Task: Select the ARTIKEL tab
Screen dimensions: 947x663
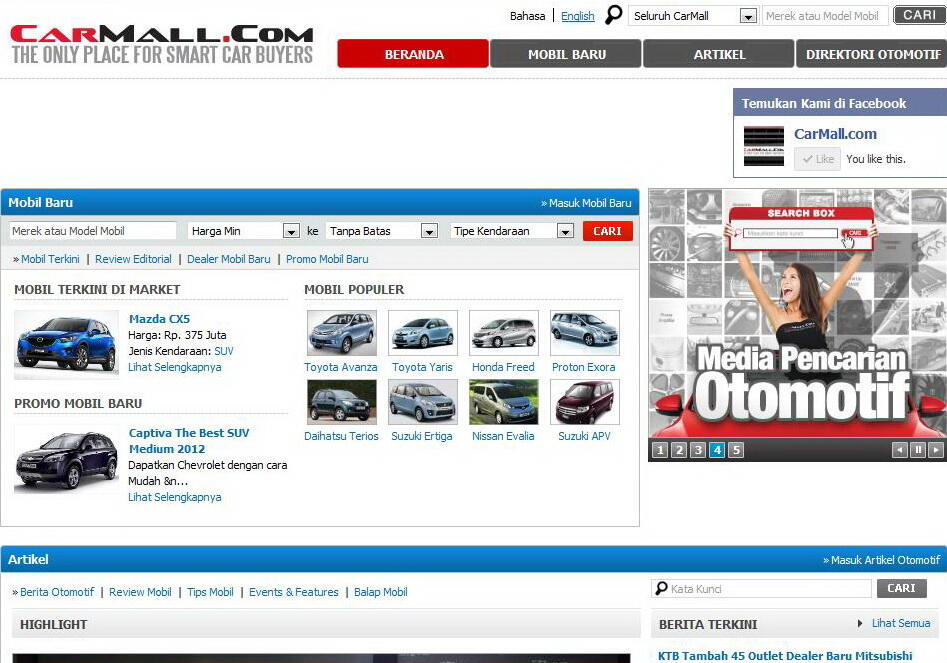Action: click(x=719, y=54)
